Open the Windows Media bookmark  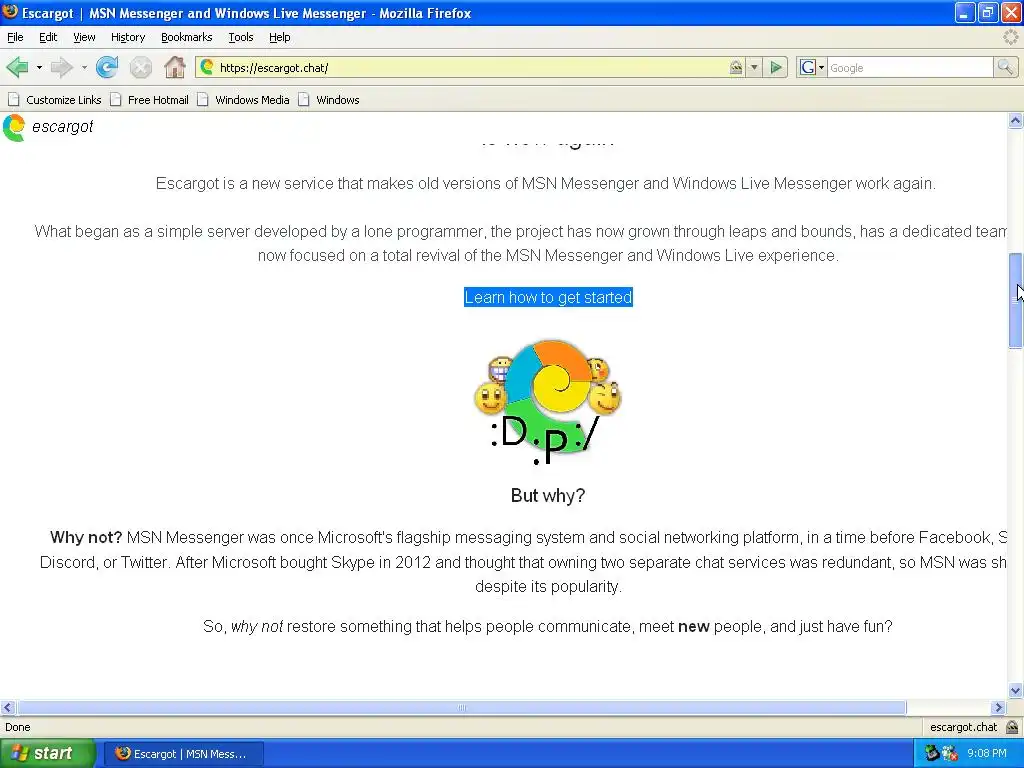[x=244, y=100]
